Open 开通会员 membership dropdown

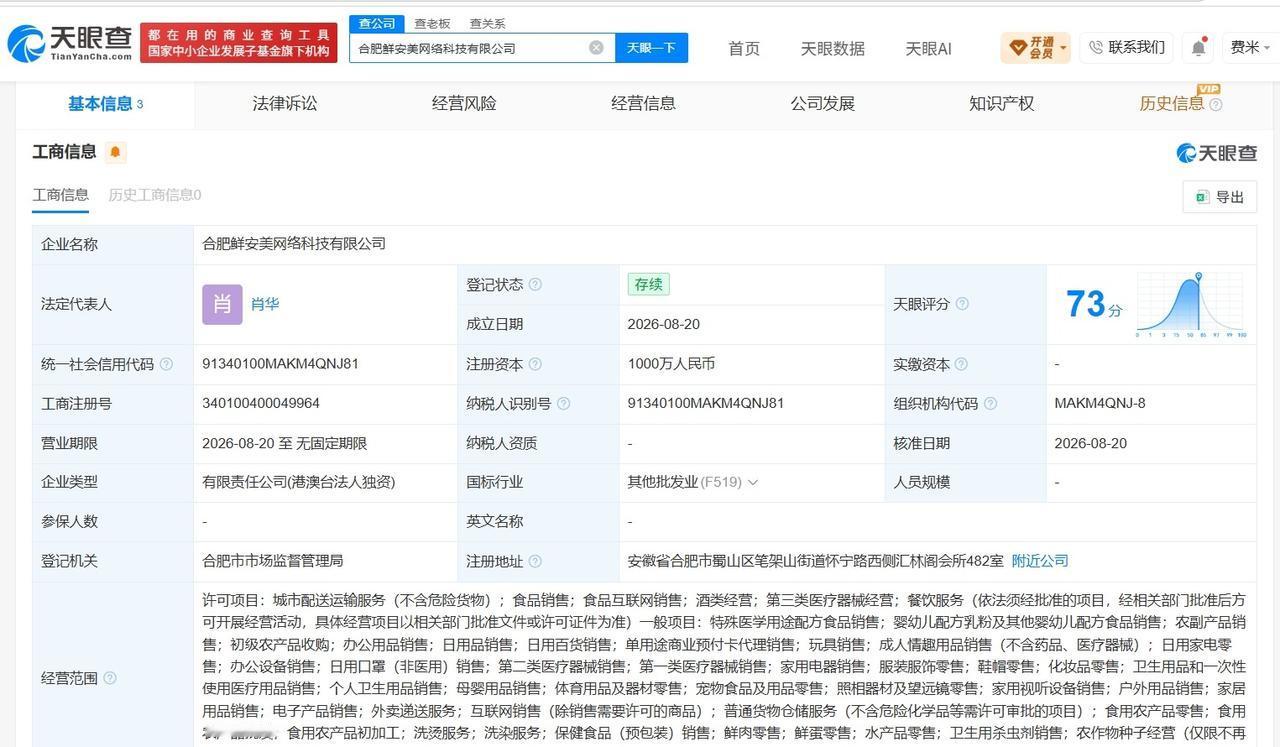(x=1035, y=47)
